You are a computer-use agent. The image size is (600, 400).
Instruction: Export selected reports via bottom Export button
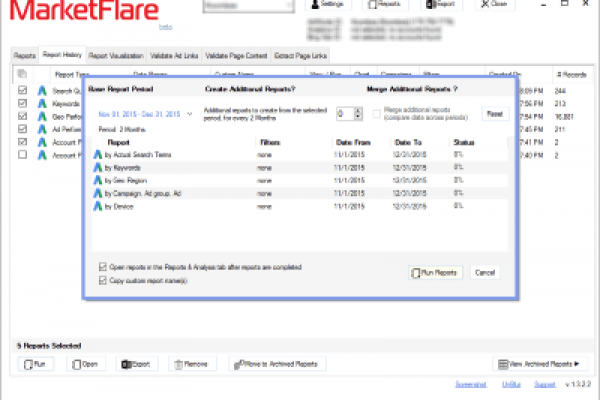point(136,364)
